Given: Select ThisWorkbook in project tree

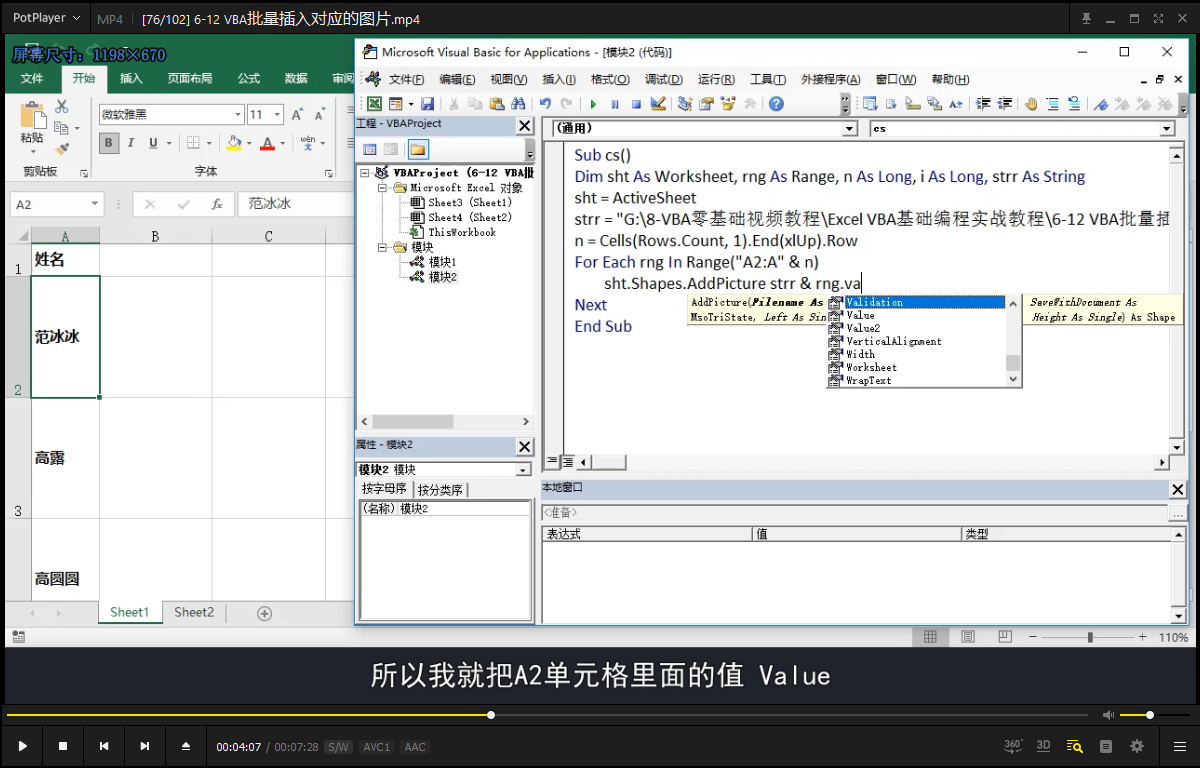Looking at the screenshot, I should coord(461,232).
